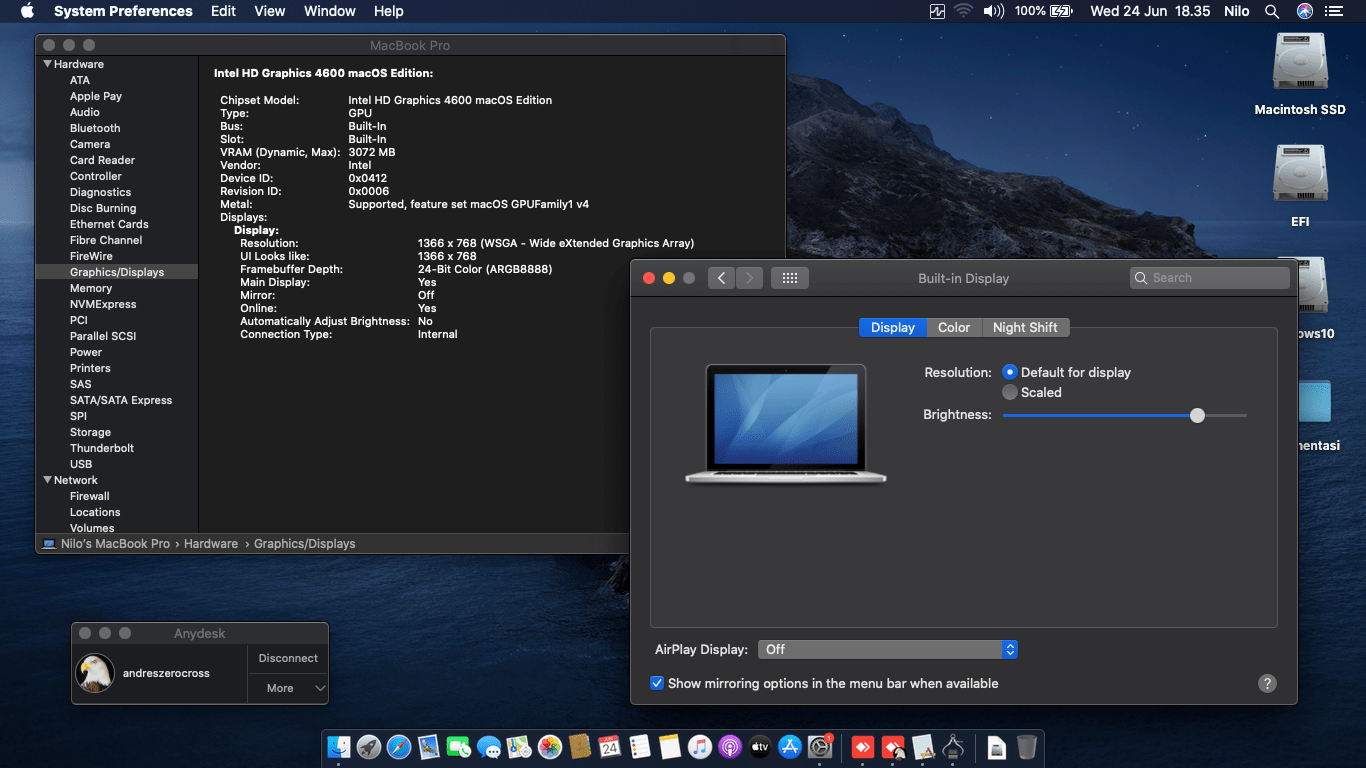This screenshot has width=1366, height=768.
Task: Open Calendar in the dock
Action: tap(609, 747)
